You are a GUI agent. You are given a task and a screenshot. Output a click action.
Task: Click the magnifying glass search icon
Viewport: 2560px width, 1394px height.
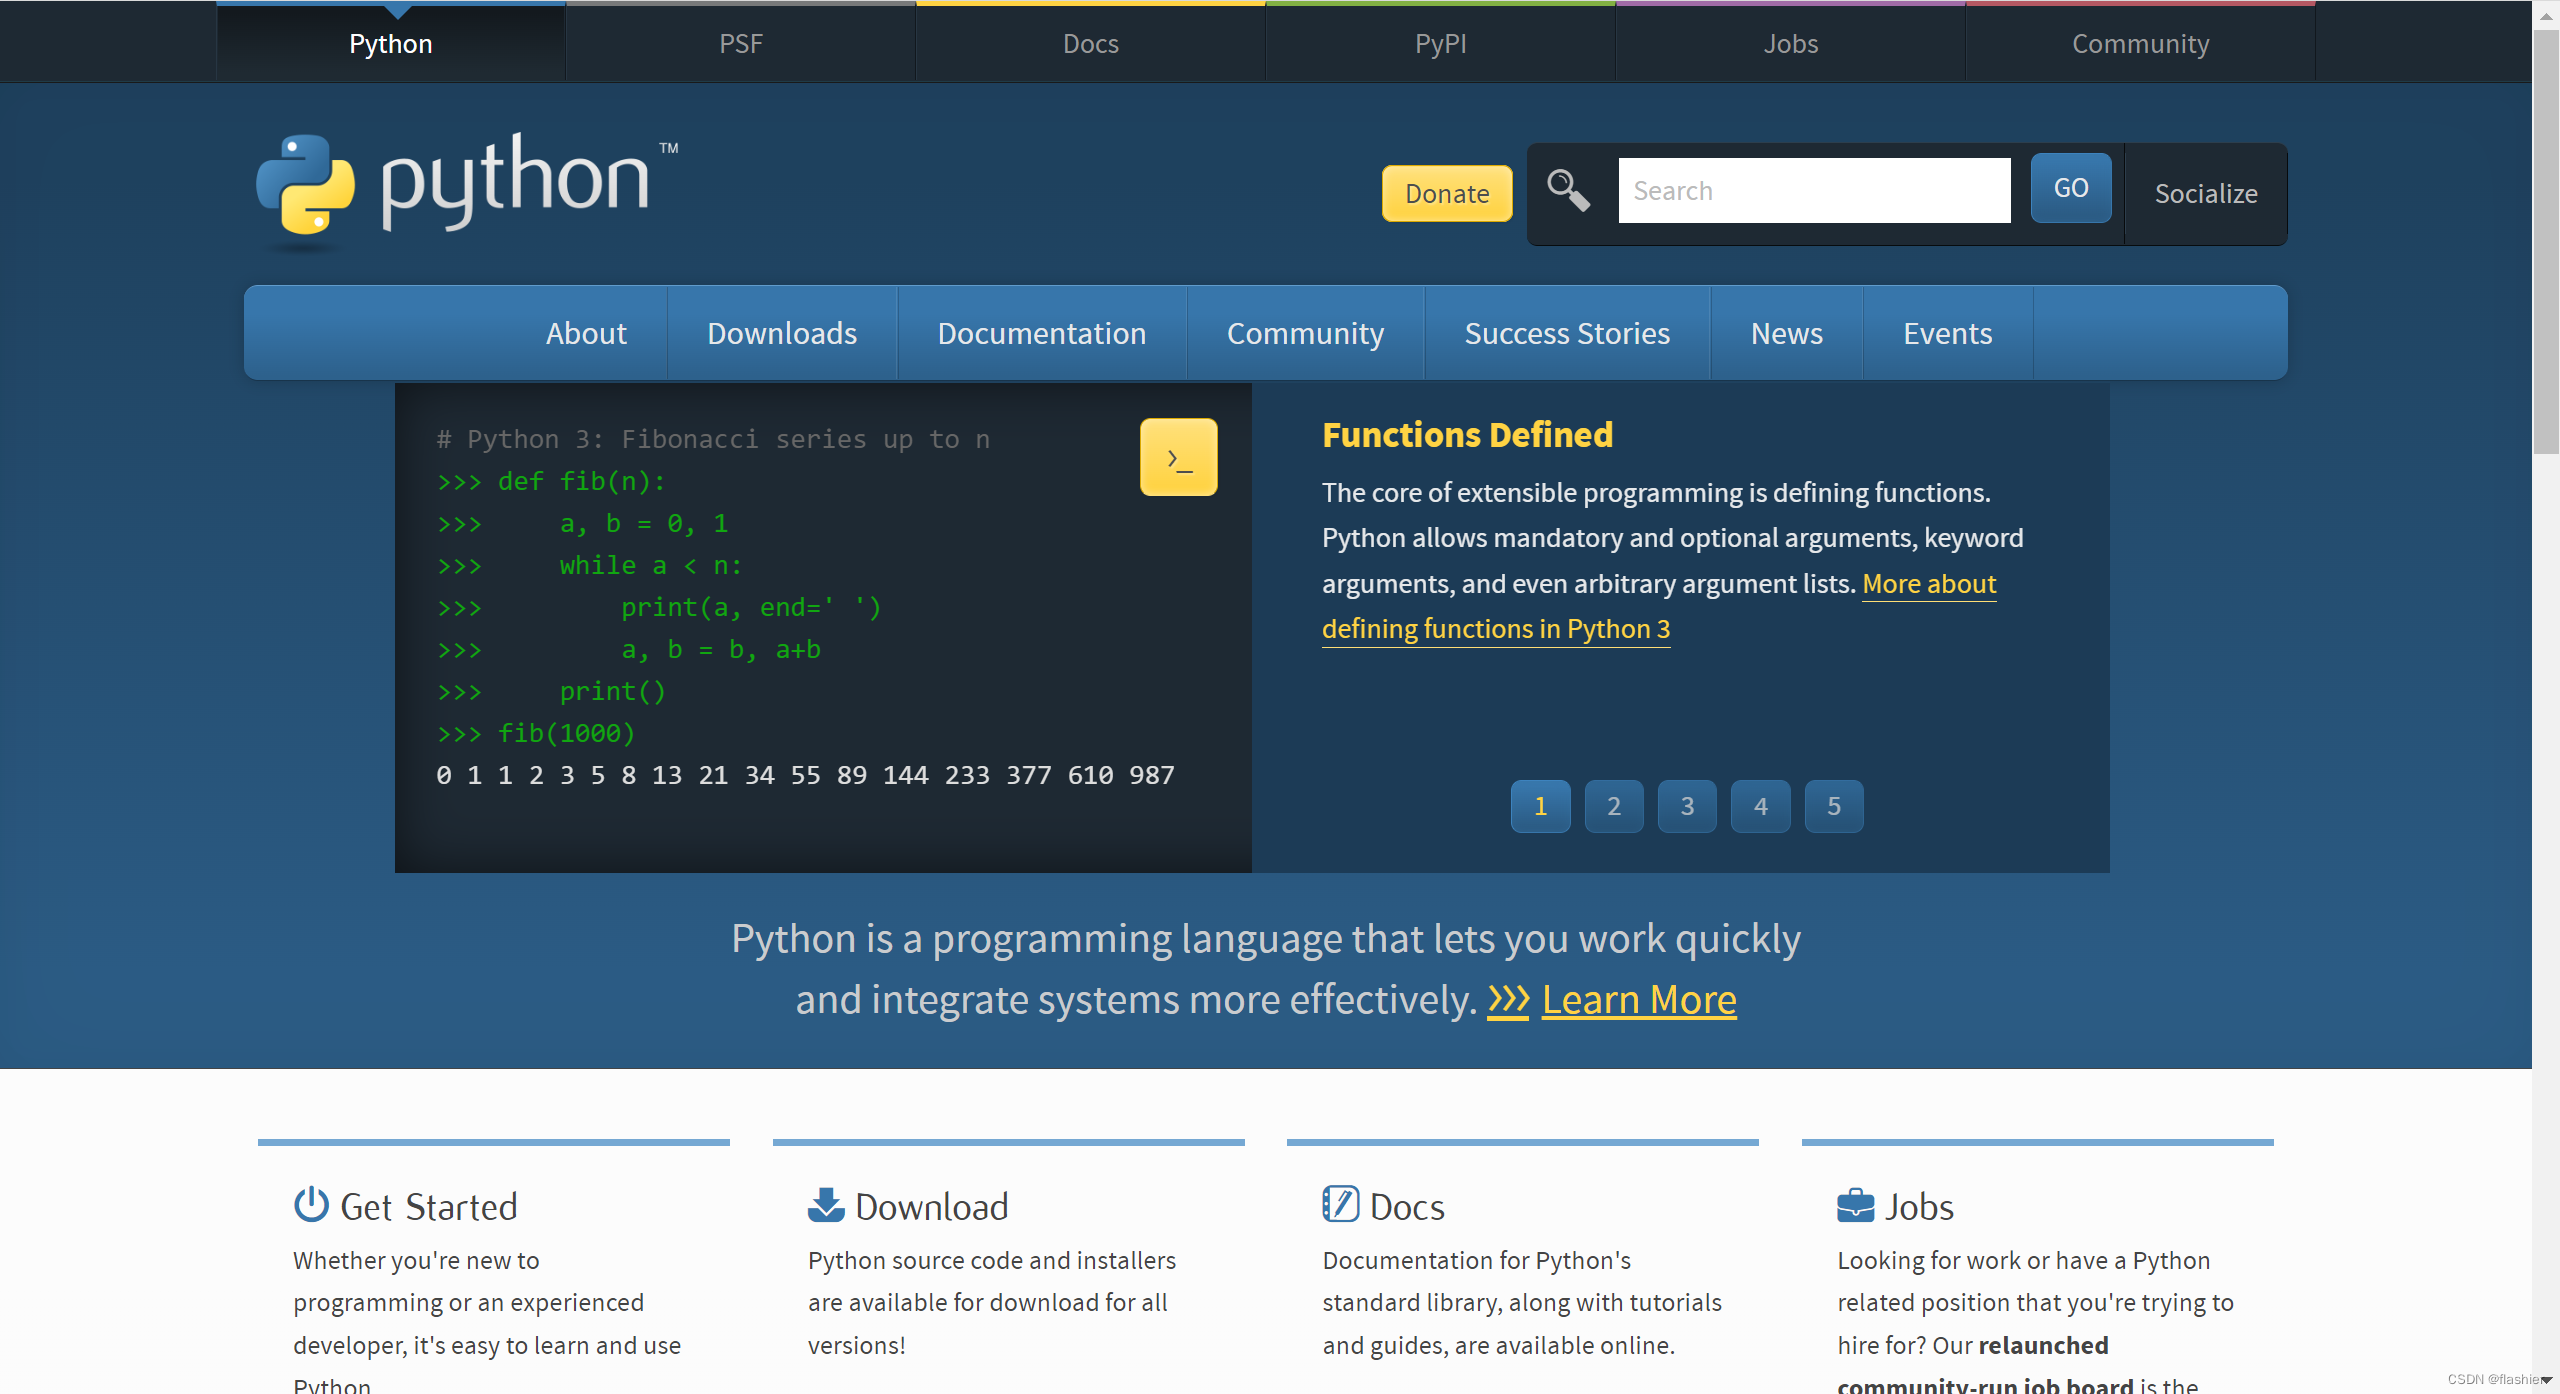pyautogui.click(x=1567, y=190)
